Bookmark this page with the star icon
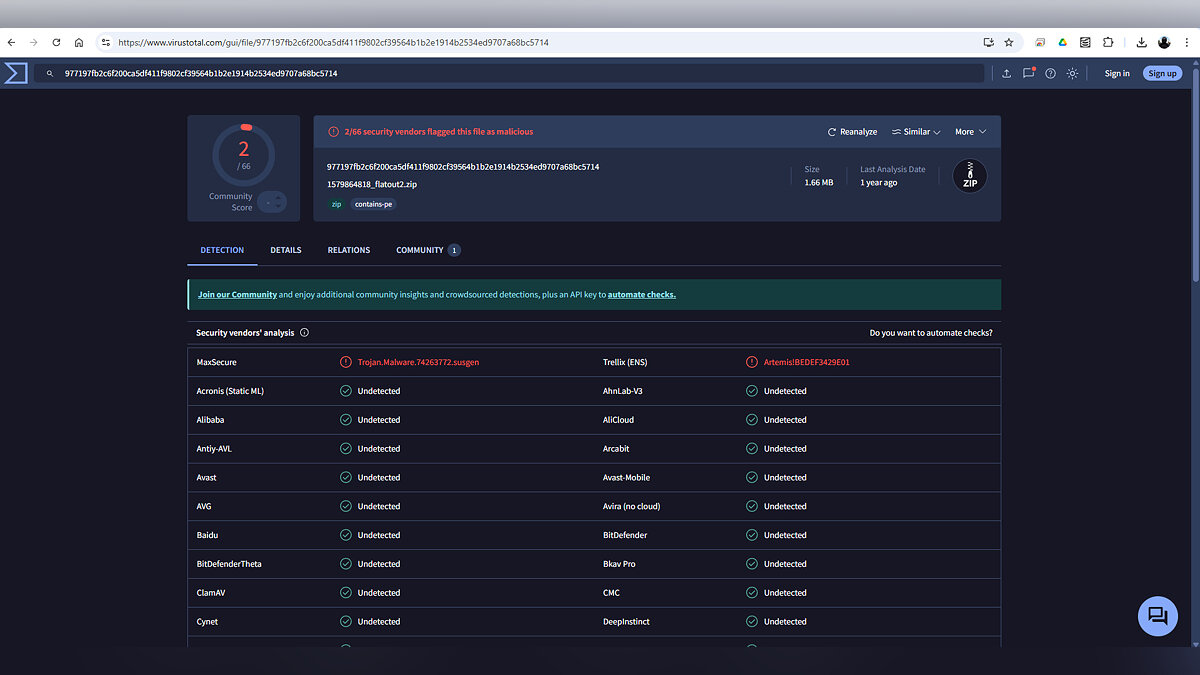The height and width of the screenshot is (675, 1200). pyautogui.click(x=1009, y=43)
